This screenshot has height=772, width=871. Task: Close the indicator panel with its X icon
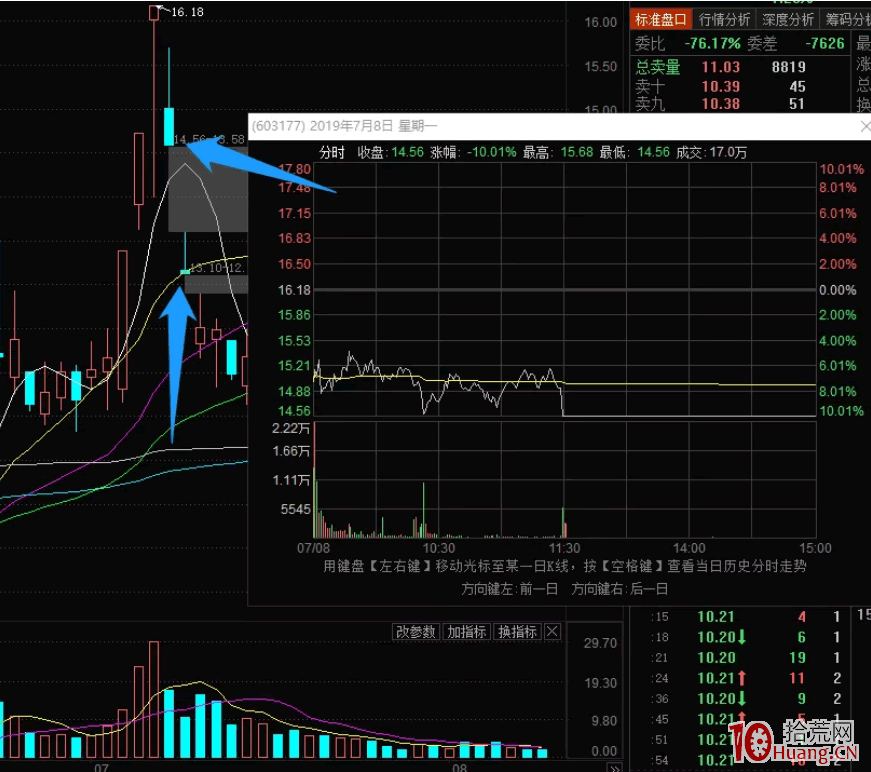pyautogui.click(x=552, y=631)
